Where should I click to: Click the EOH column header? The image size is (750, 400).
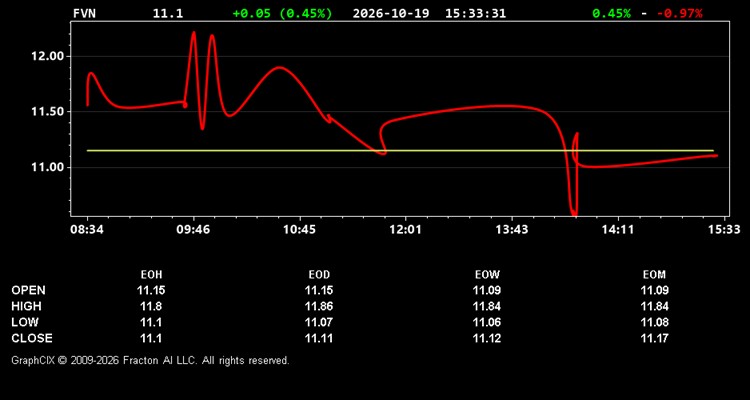click(x=151, y=275)
